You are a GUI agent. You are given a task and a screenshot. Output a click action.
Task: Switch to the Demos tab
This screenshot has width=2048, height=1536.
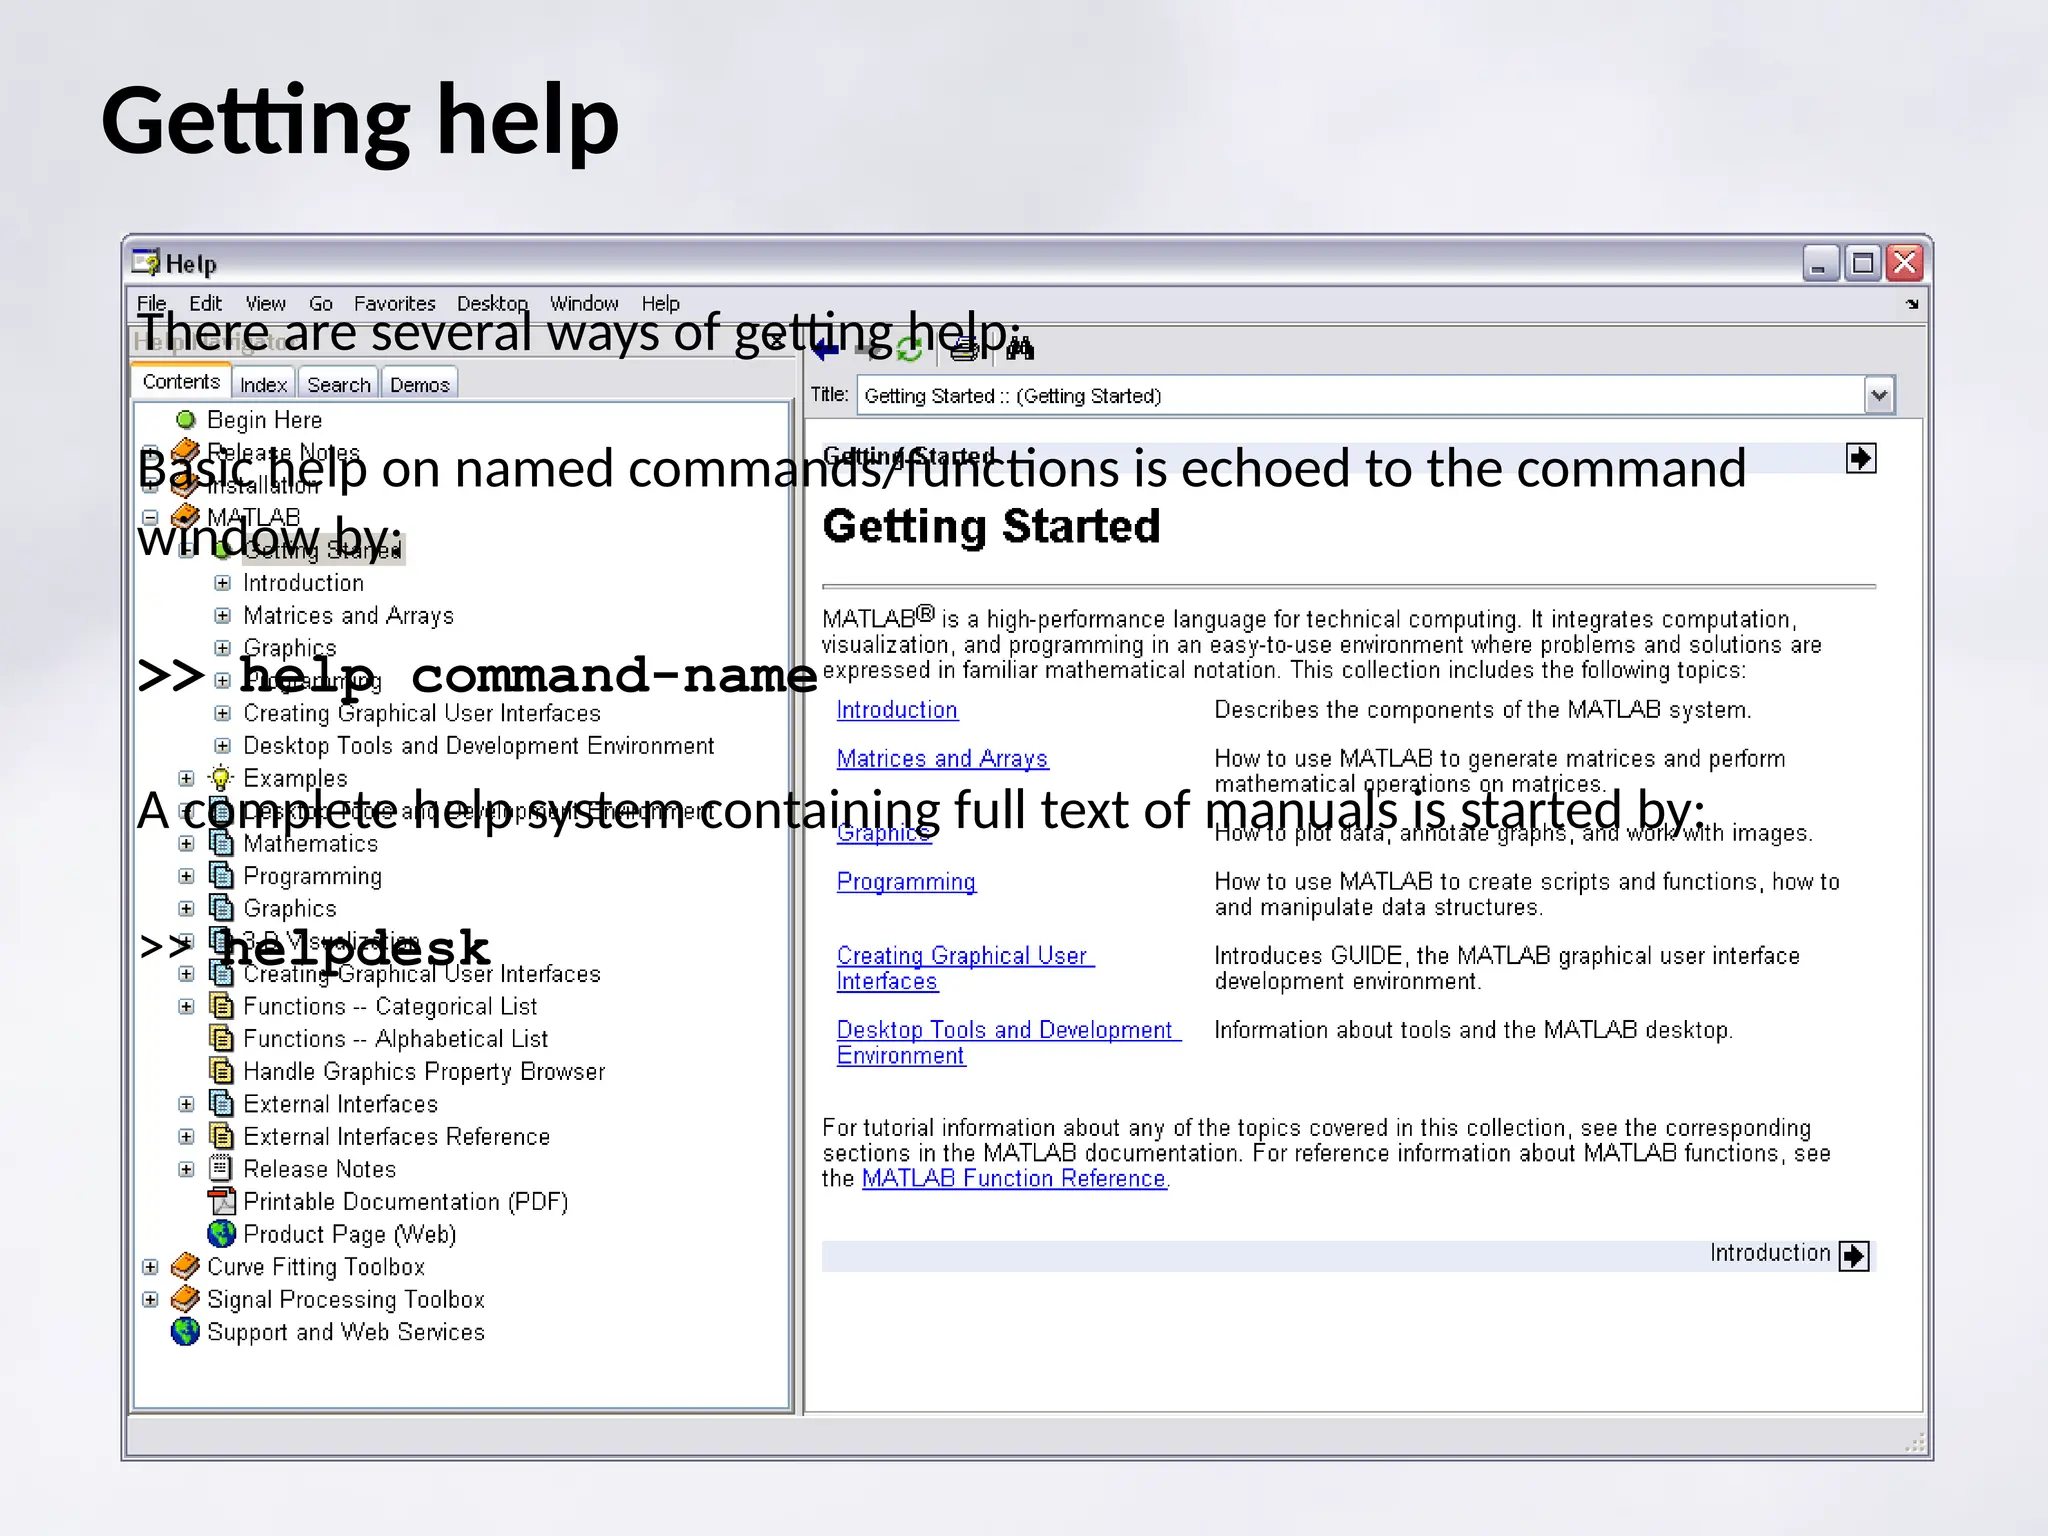pos(420,385)
